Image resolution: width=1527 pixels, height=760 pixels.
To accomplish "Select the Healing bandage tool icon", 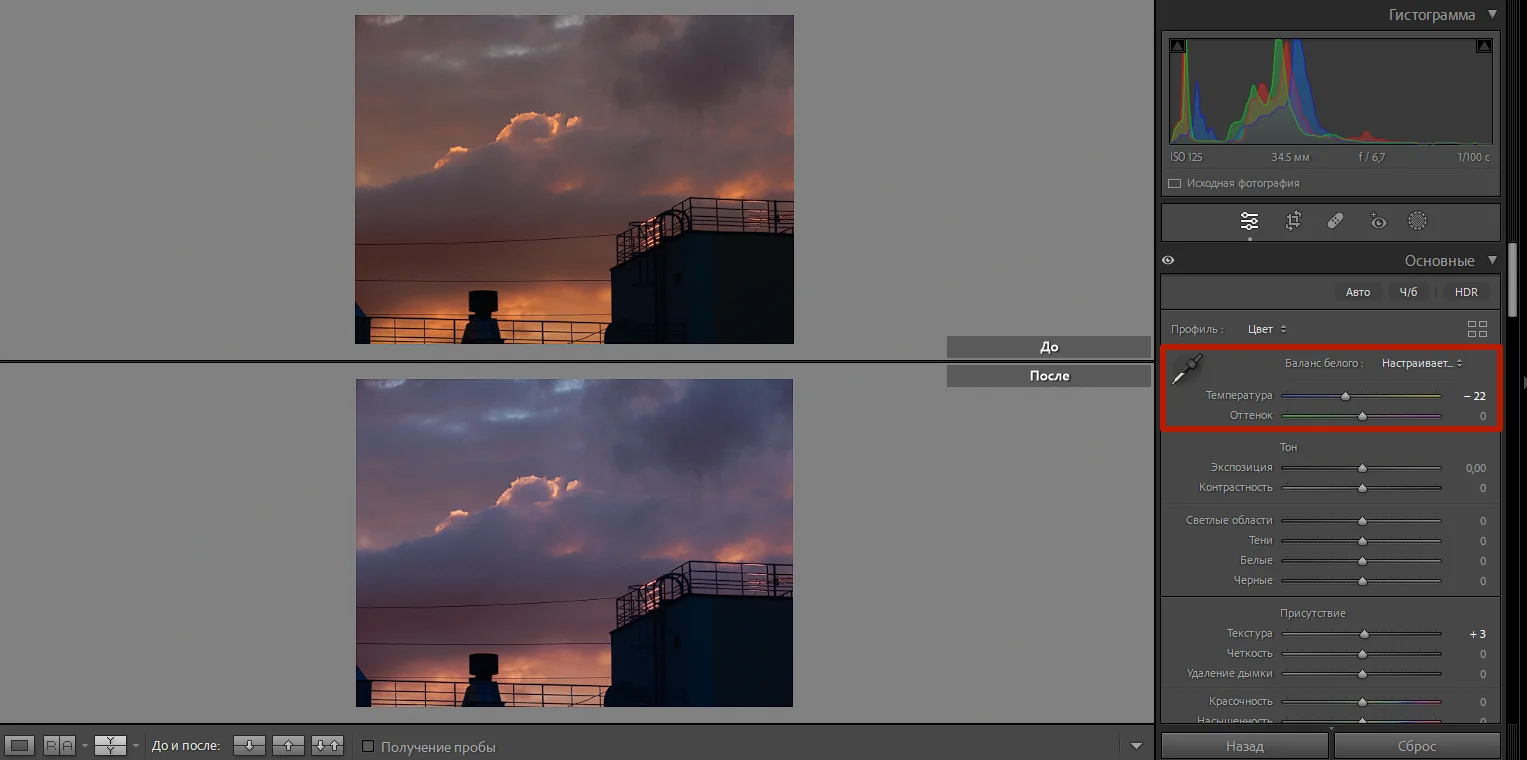I will tap(1335, 221).
